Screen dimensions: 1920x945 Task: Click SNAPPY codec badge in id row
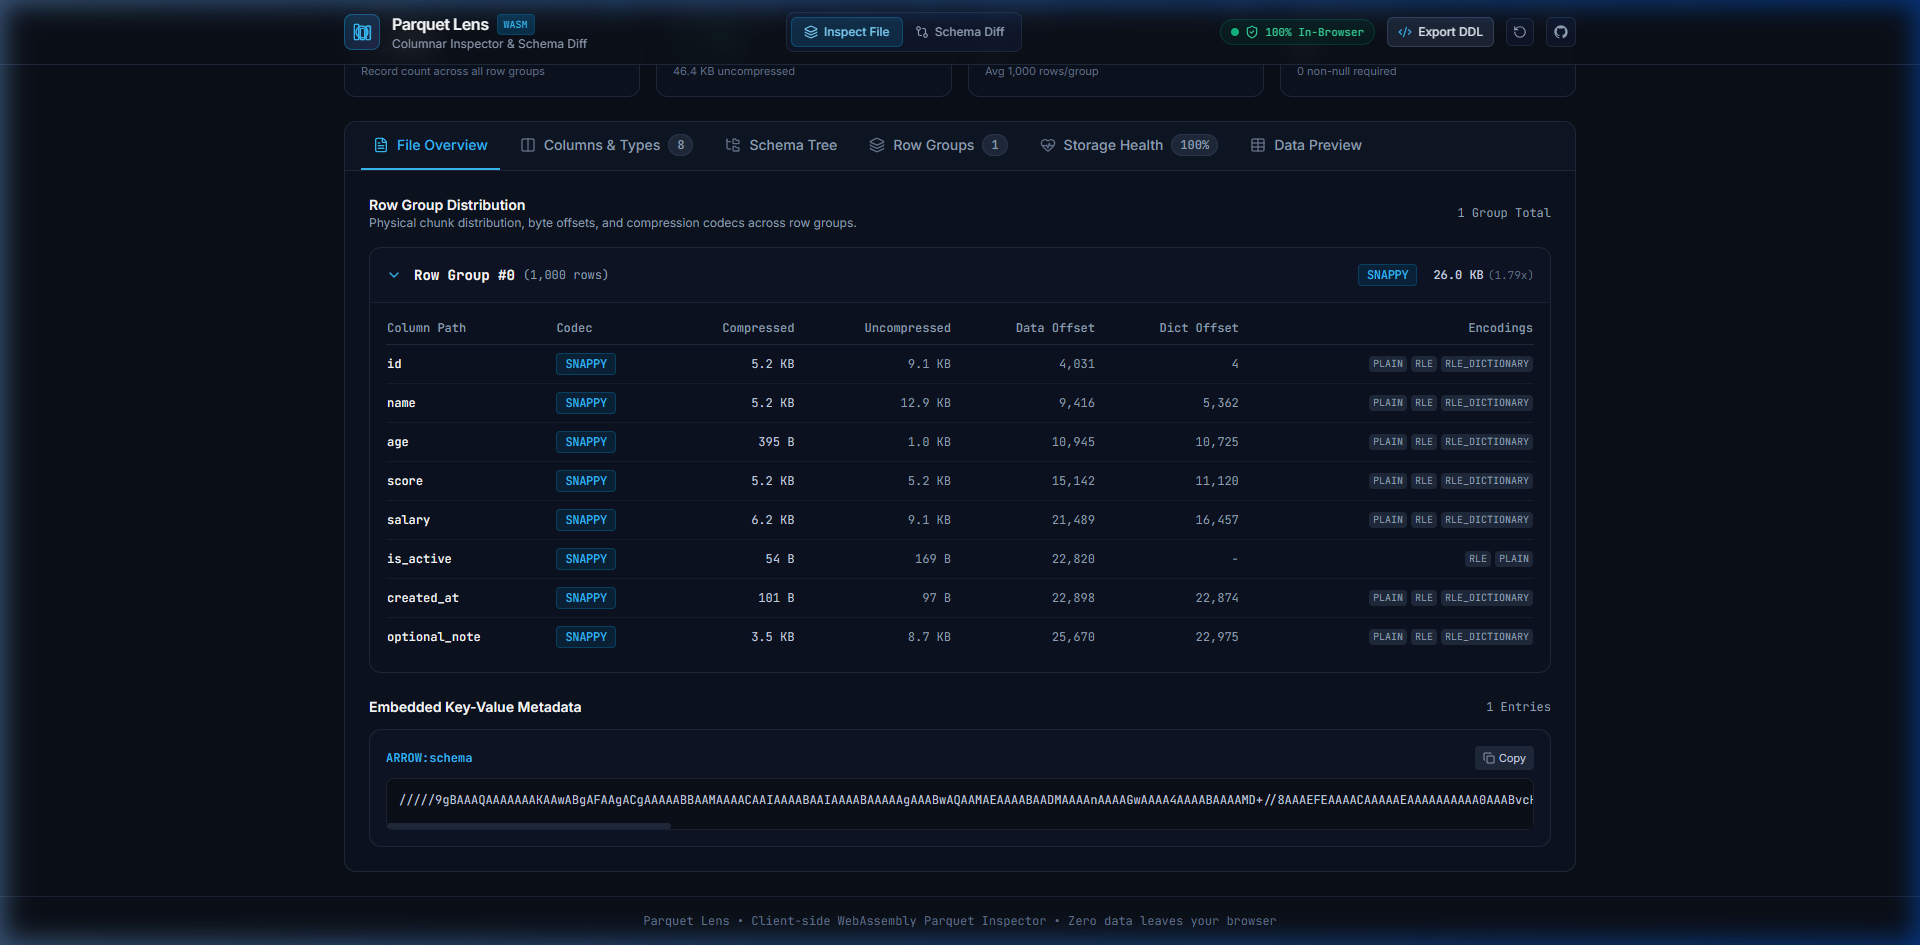click(586, 364)
